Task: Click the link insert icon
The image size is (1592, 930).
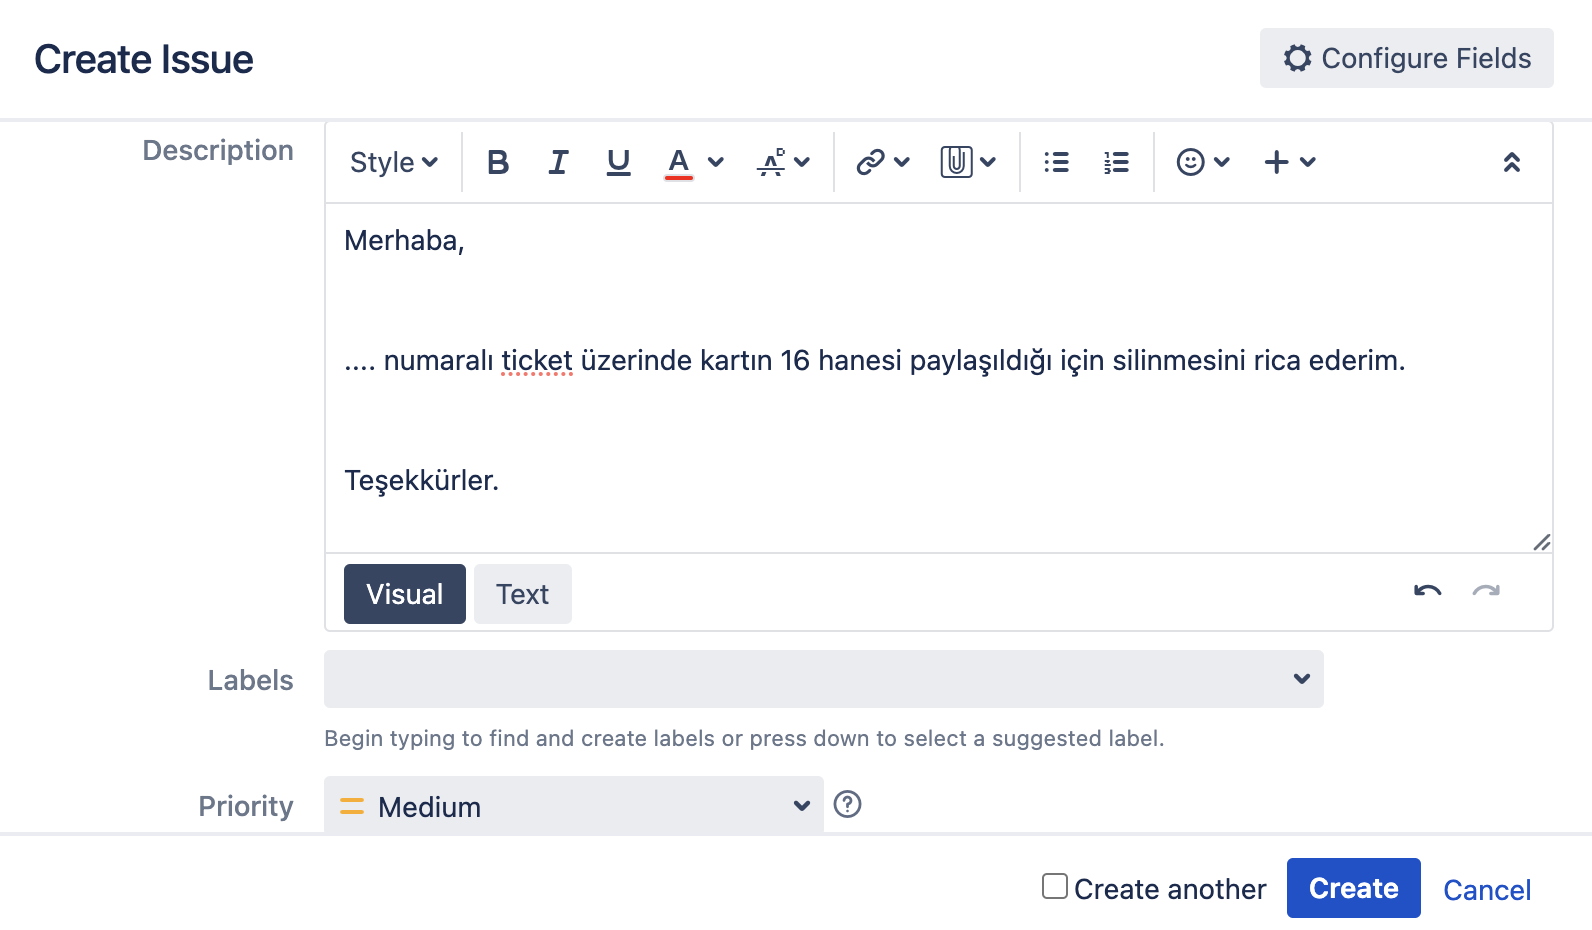Action: [871, 162]
